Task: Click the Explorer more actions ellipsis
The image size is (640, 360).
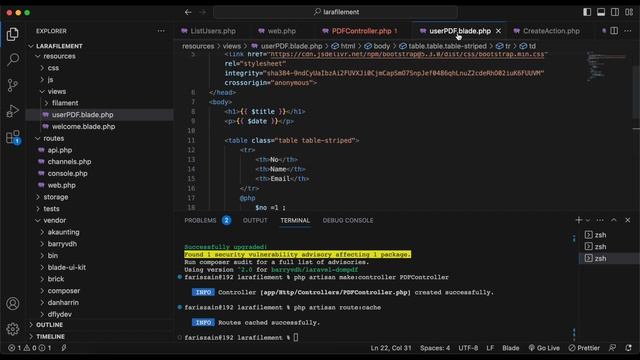Action: [x=161, y=31]
